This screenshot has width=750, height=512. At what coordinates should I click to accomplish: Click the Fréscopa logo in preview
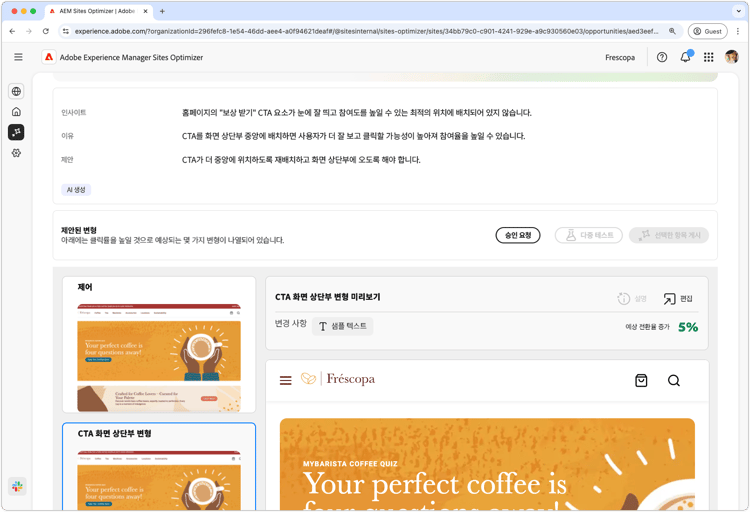pos(338,379)
